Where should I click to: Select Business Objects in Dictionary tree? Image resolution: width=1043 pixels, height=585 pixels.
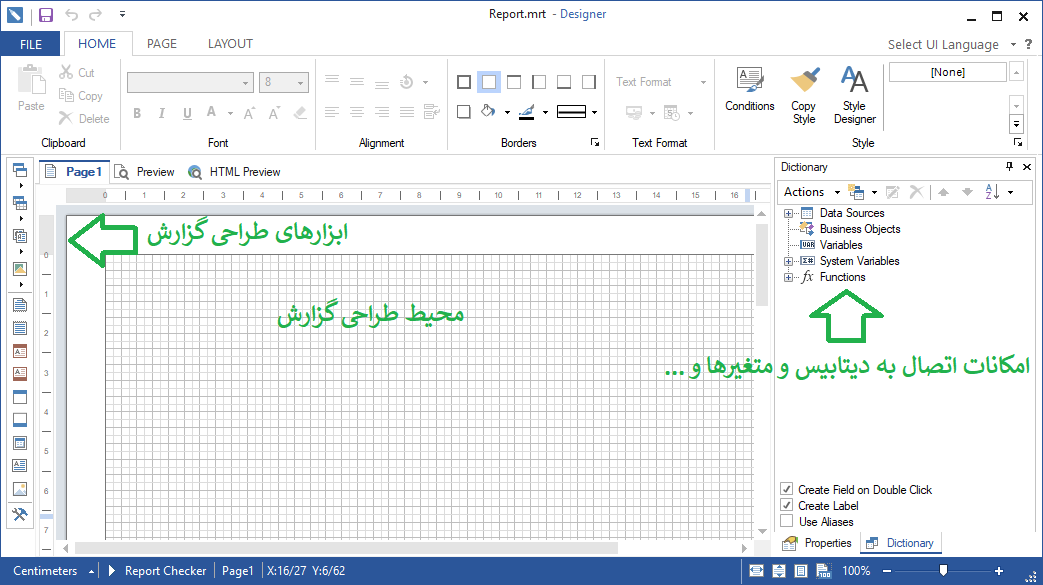pyautogui.click(x=859, y=229)
